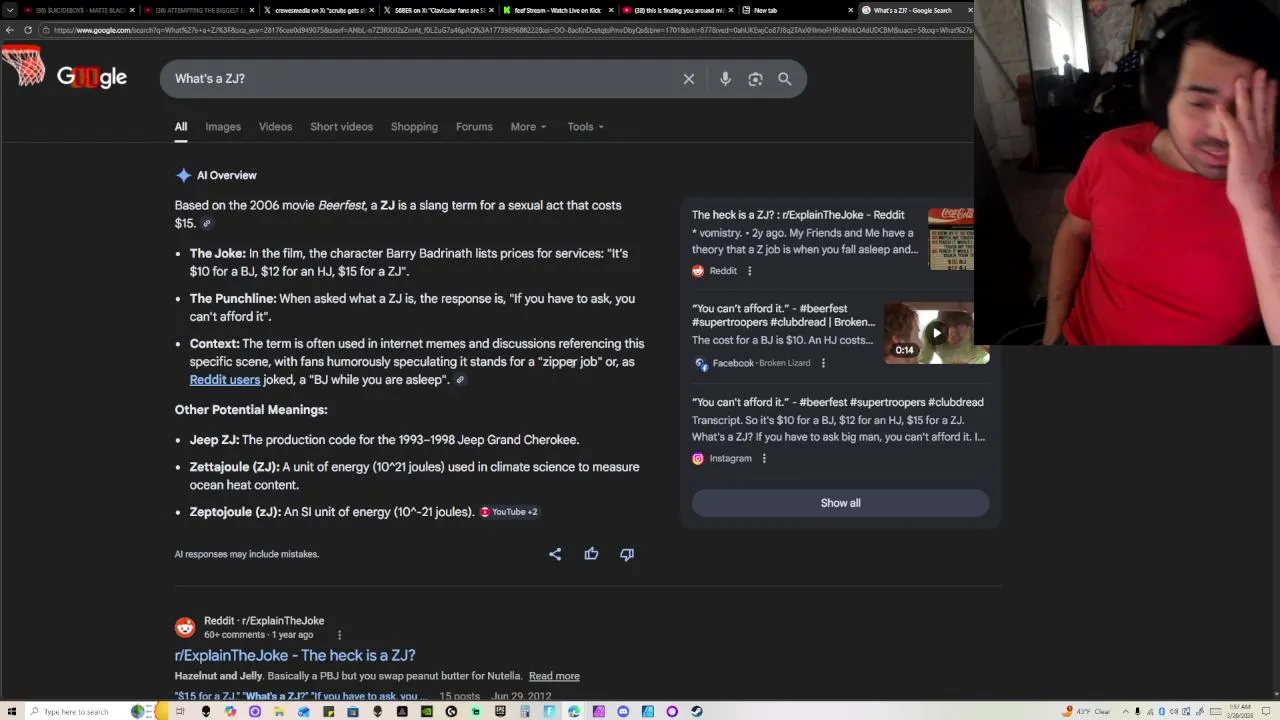
Task: Click the Google logo
Action: (x=91, y=77)
